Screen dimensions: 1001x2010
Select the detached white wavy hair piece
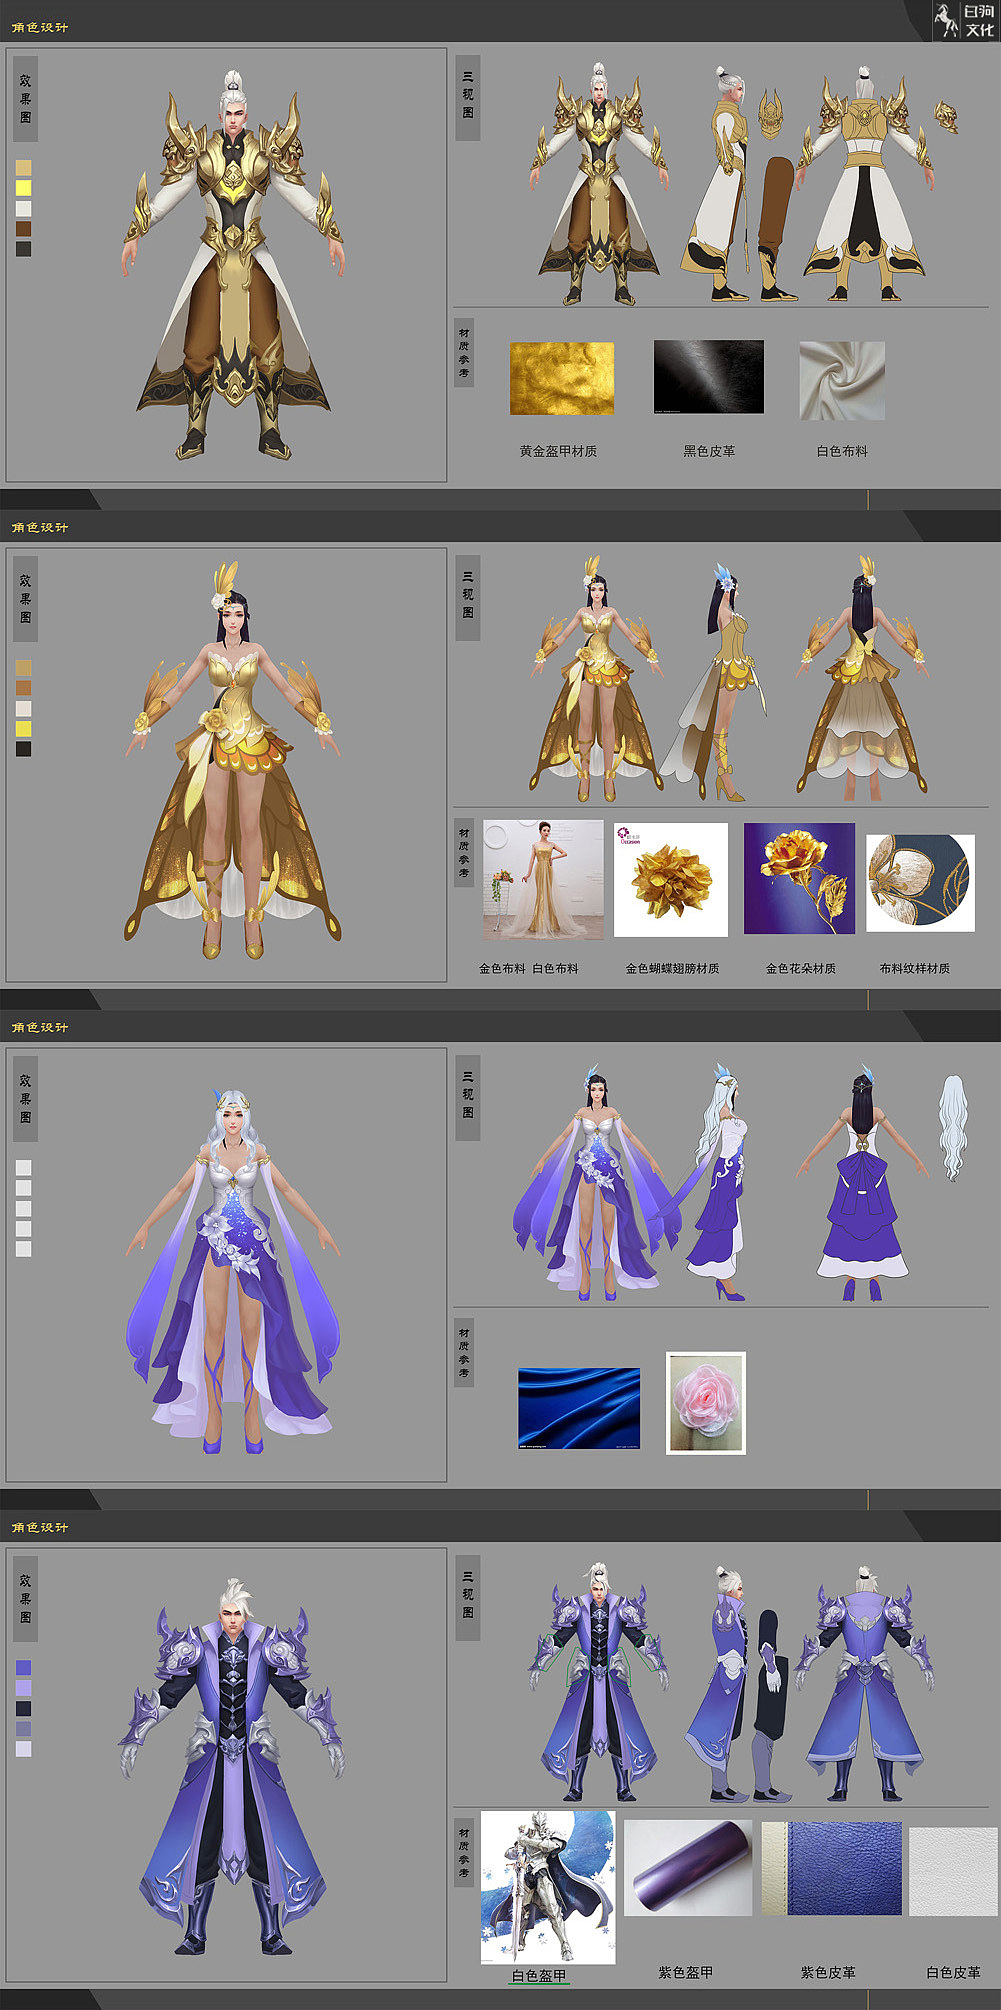point(953,1128)
